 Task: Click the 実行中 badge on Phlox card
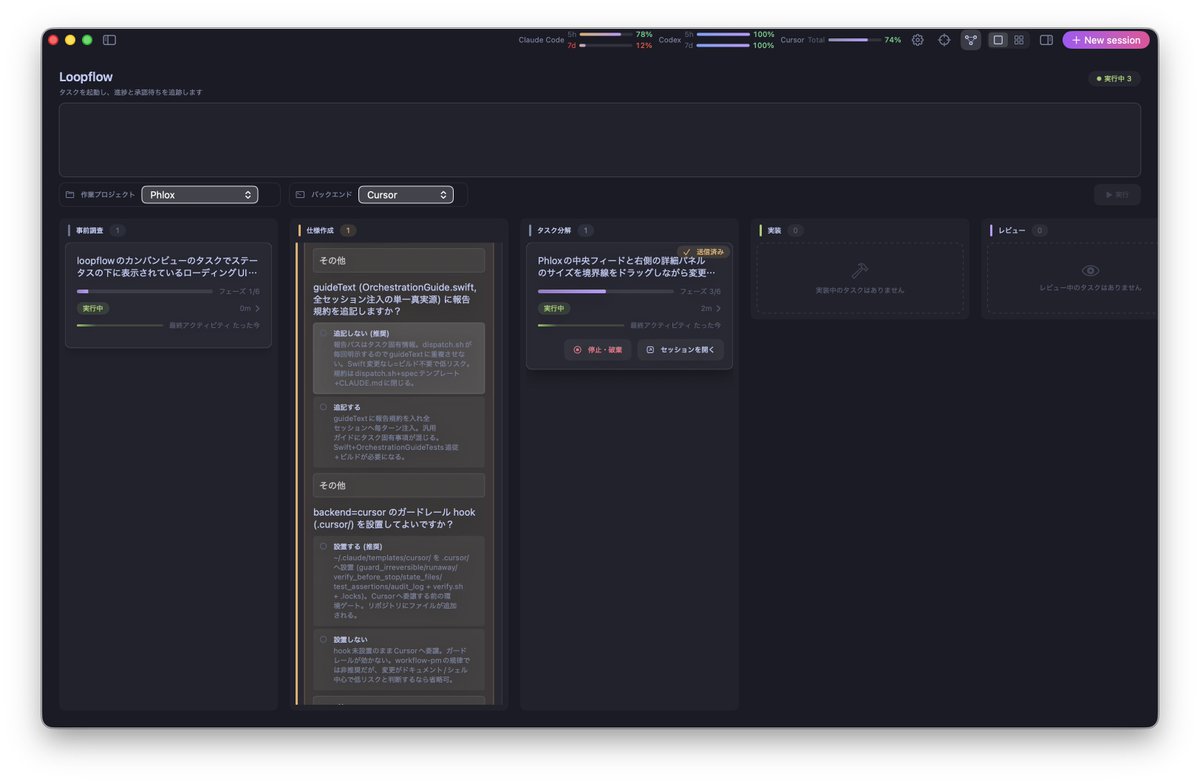[554, 308]
